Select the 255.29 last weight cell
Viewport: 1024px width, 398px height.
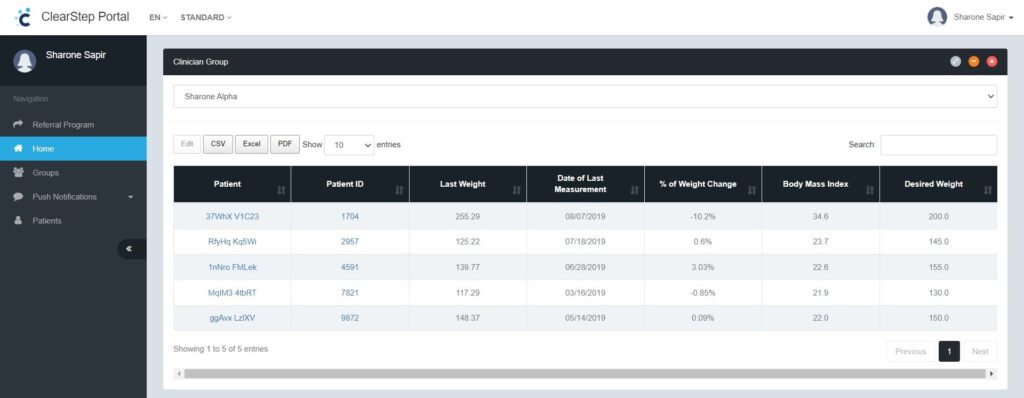point(468,216)
